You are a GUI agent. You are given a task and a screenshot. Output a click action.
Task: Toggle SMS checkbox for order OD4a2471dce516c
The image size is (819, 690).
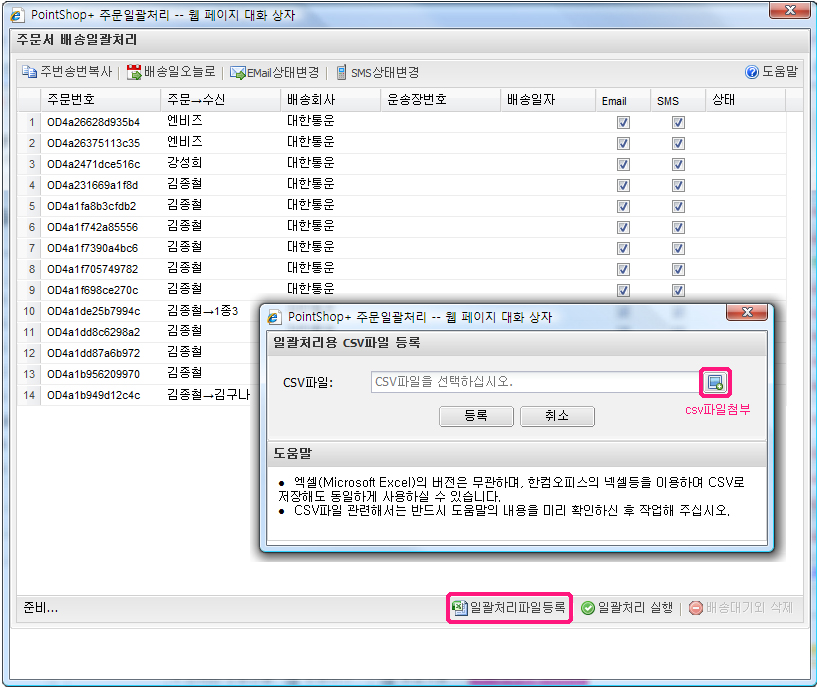pos(678,164)
